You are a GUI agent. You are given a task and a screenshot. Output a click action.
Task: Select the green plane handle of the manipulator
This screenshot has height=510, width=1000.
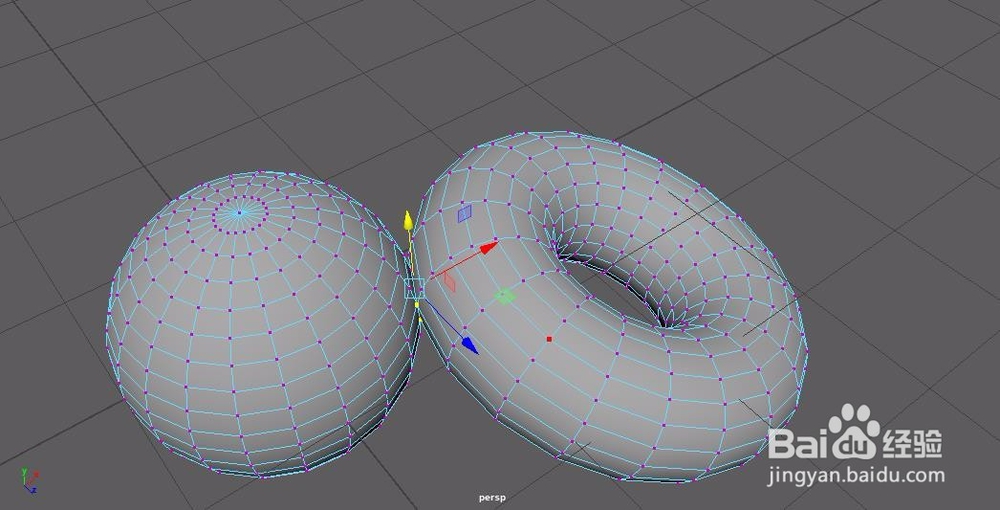[x=505, y=296]
